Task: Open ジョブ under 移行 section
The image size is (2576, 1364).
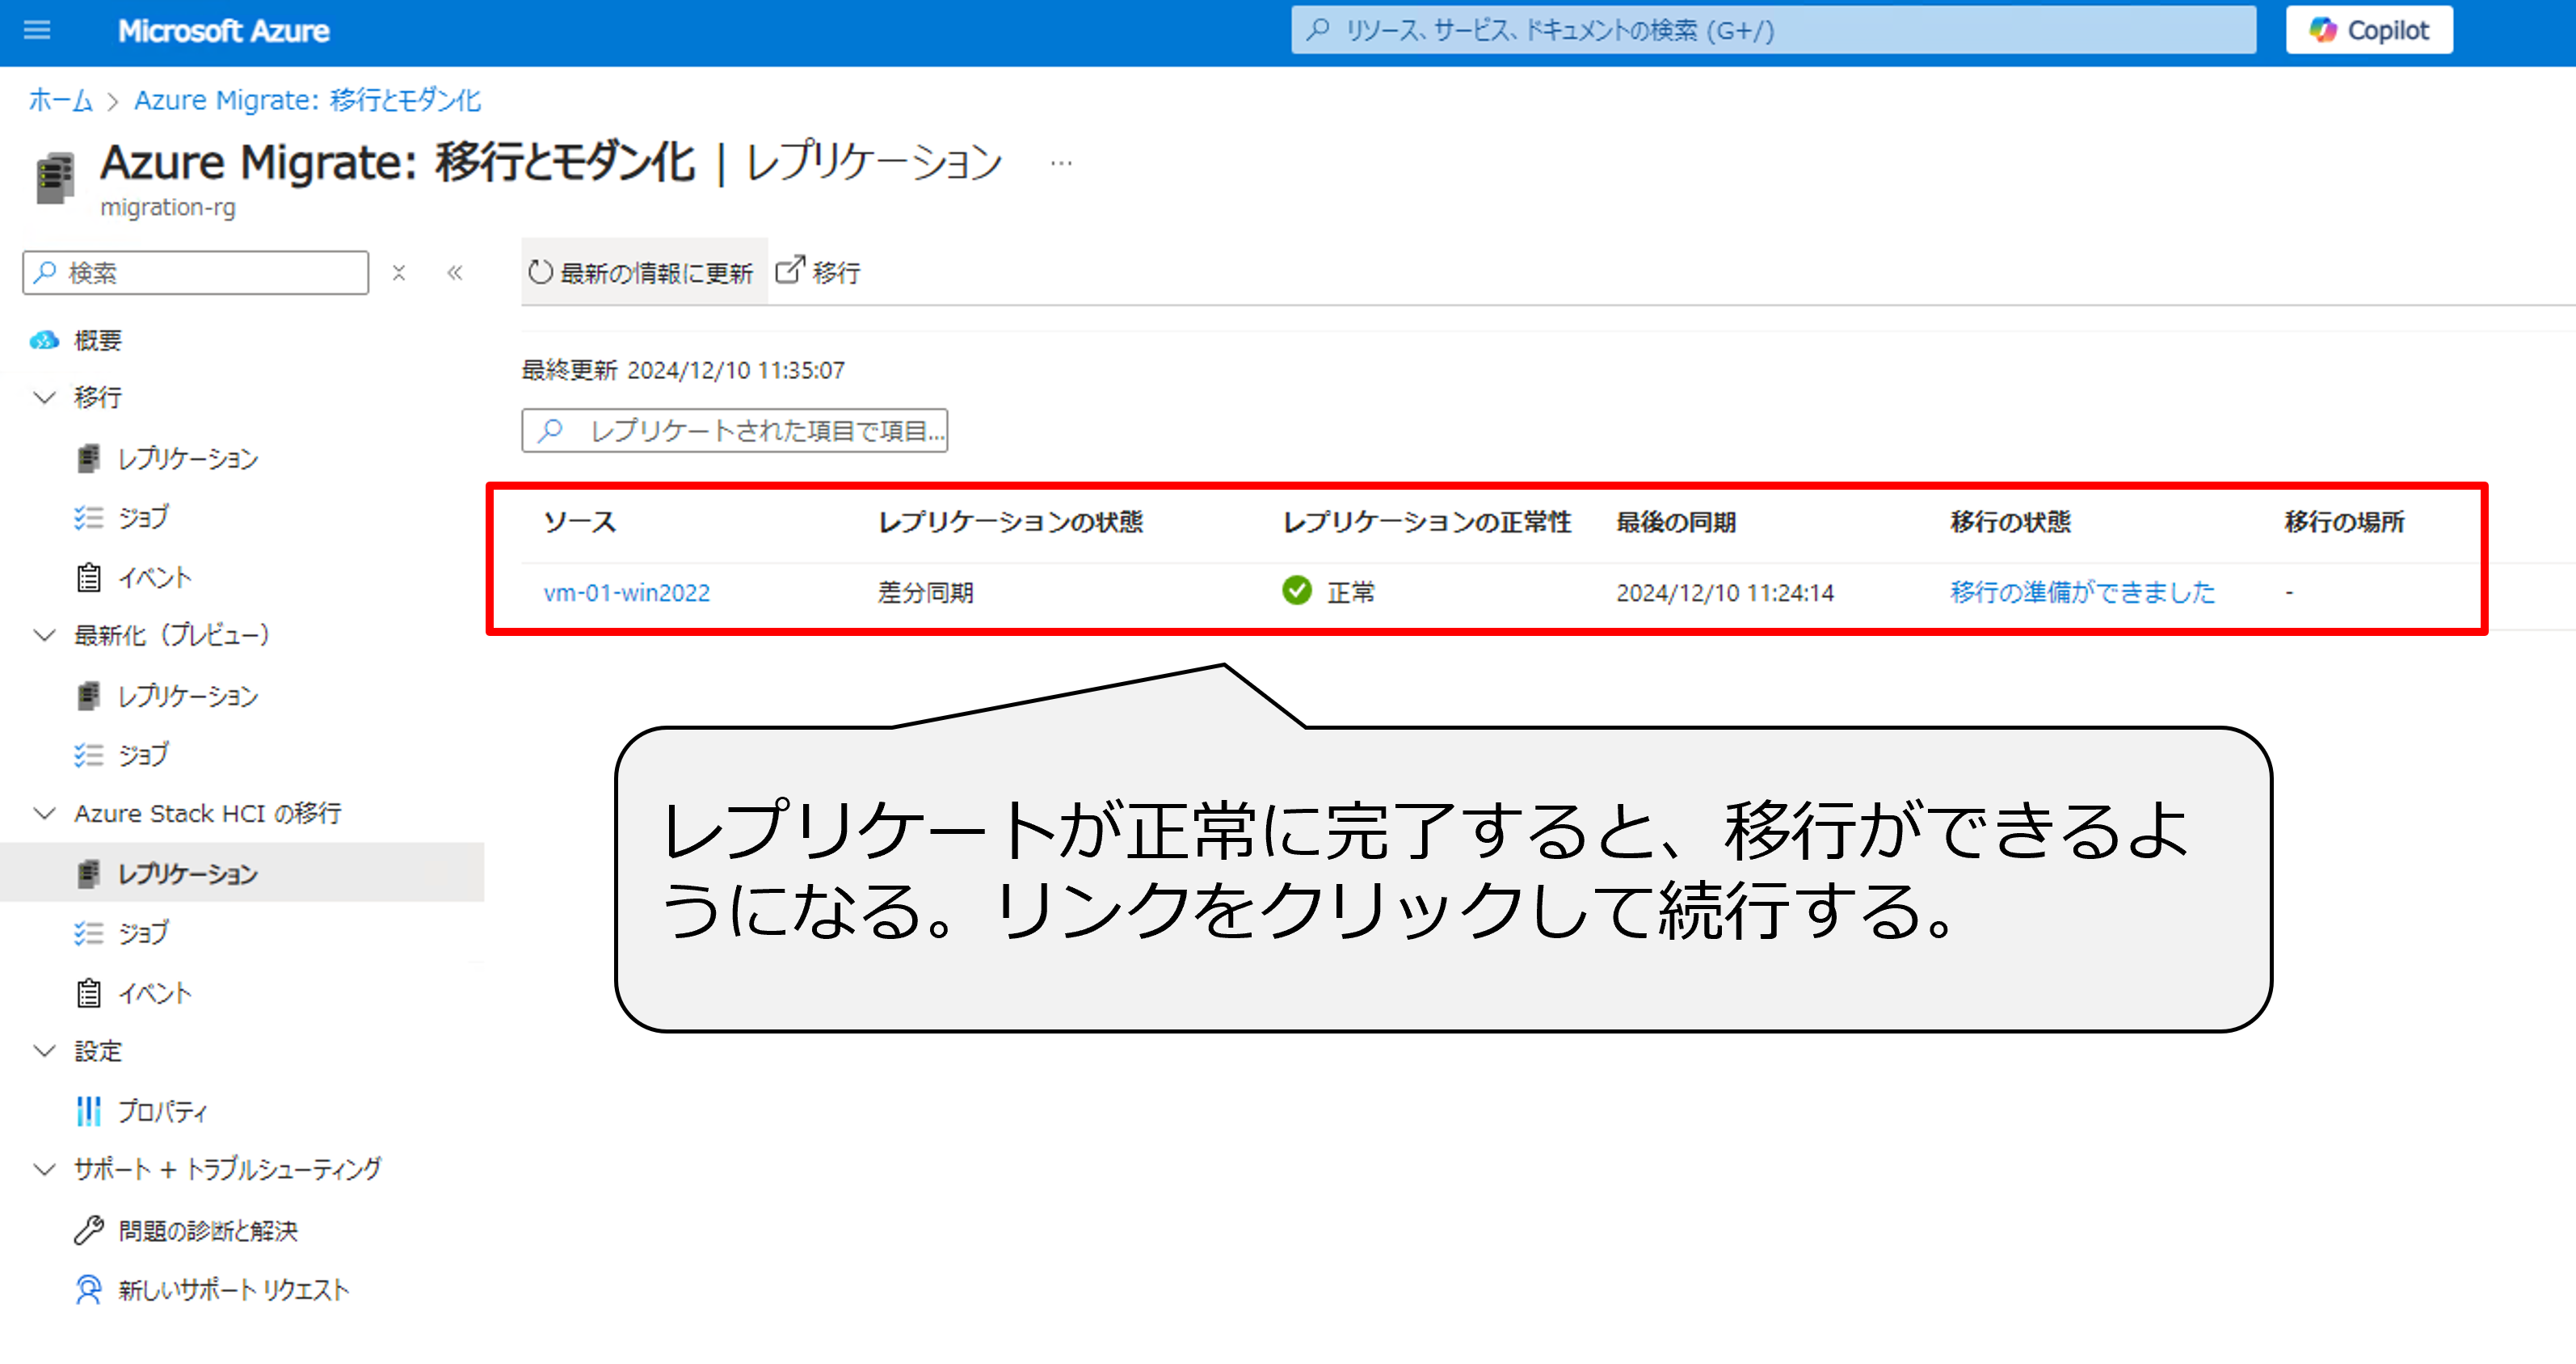Action: (x=143, y=517)
